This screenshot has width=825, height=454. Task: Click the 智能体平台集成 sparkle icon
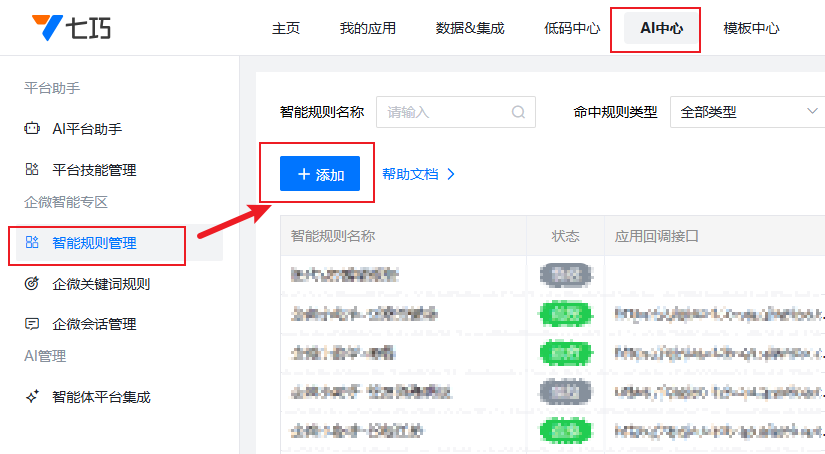[x=32, y=397]
